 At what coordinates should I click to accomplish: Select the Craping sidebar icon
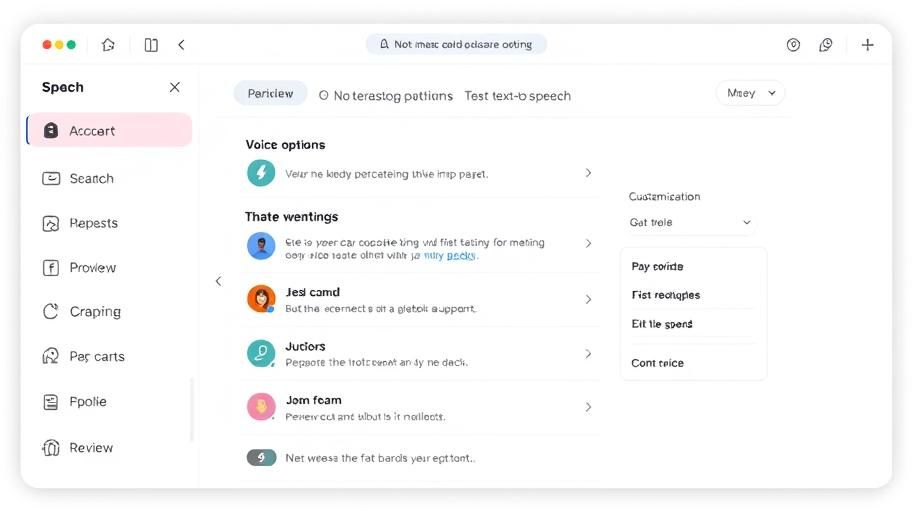tap(51, 311)
